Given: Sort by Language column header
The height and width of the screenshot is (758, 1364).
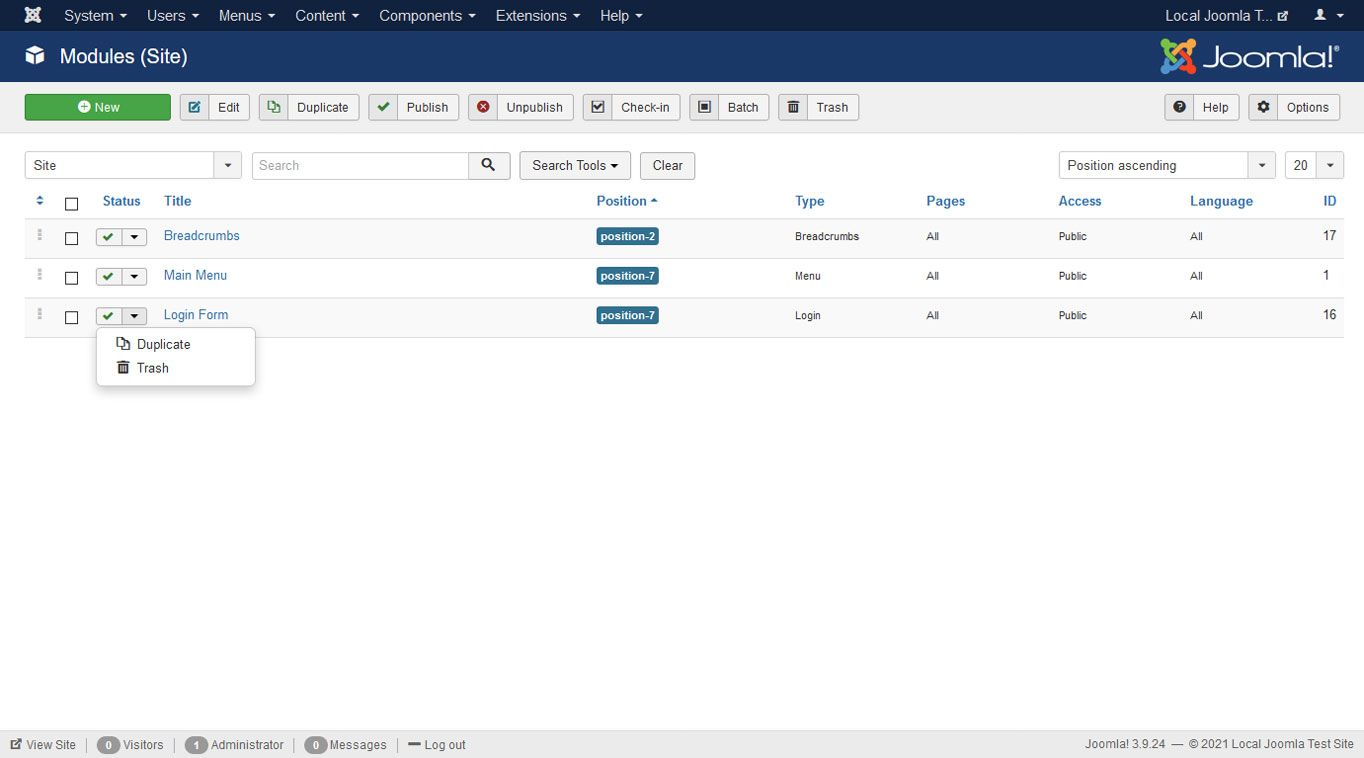Looking at the screenshot, I should point(1221,201).
